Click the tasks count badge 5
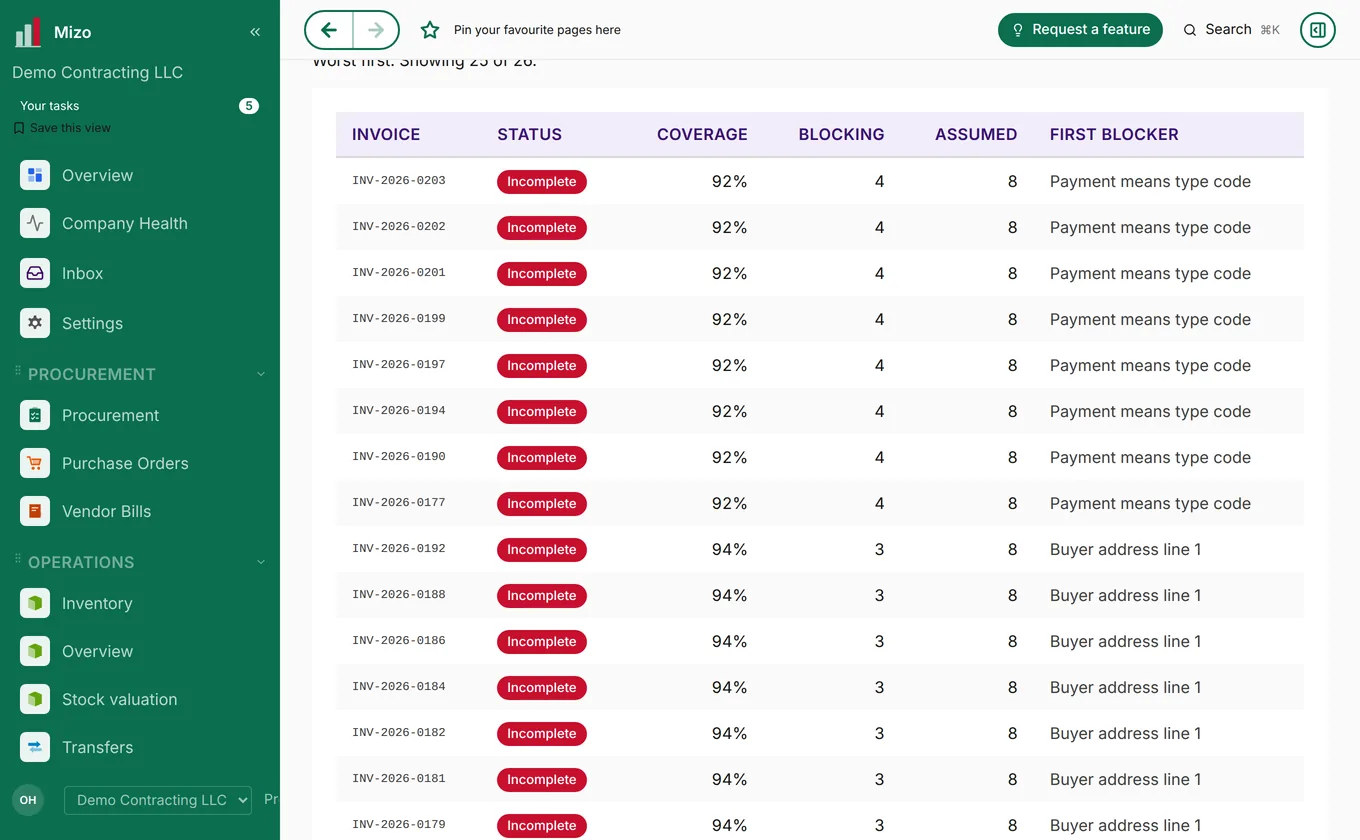The image size is (1360, 840). pos(249,106)
